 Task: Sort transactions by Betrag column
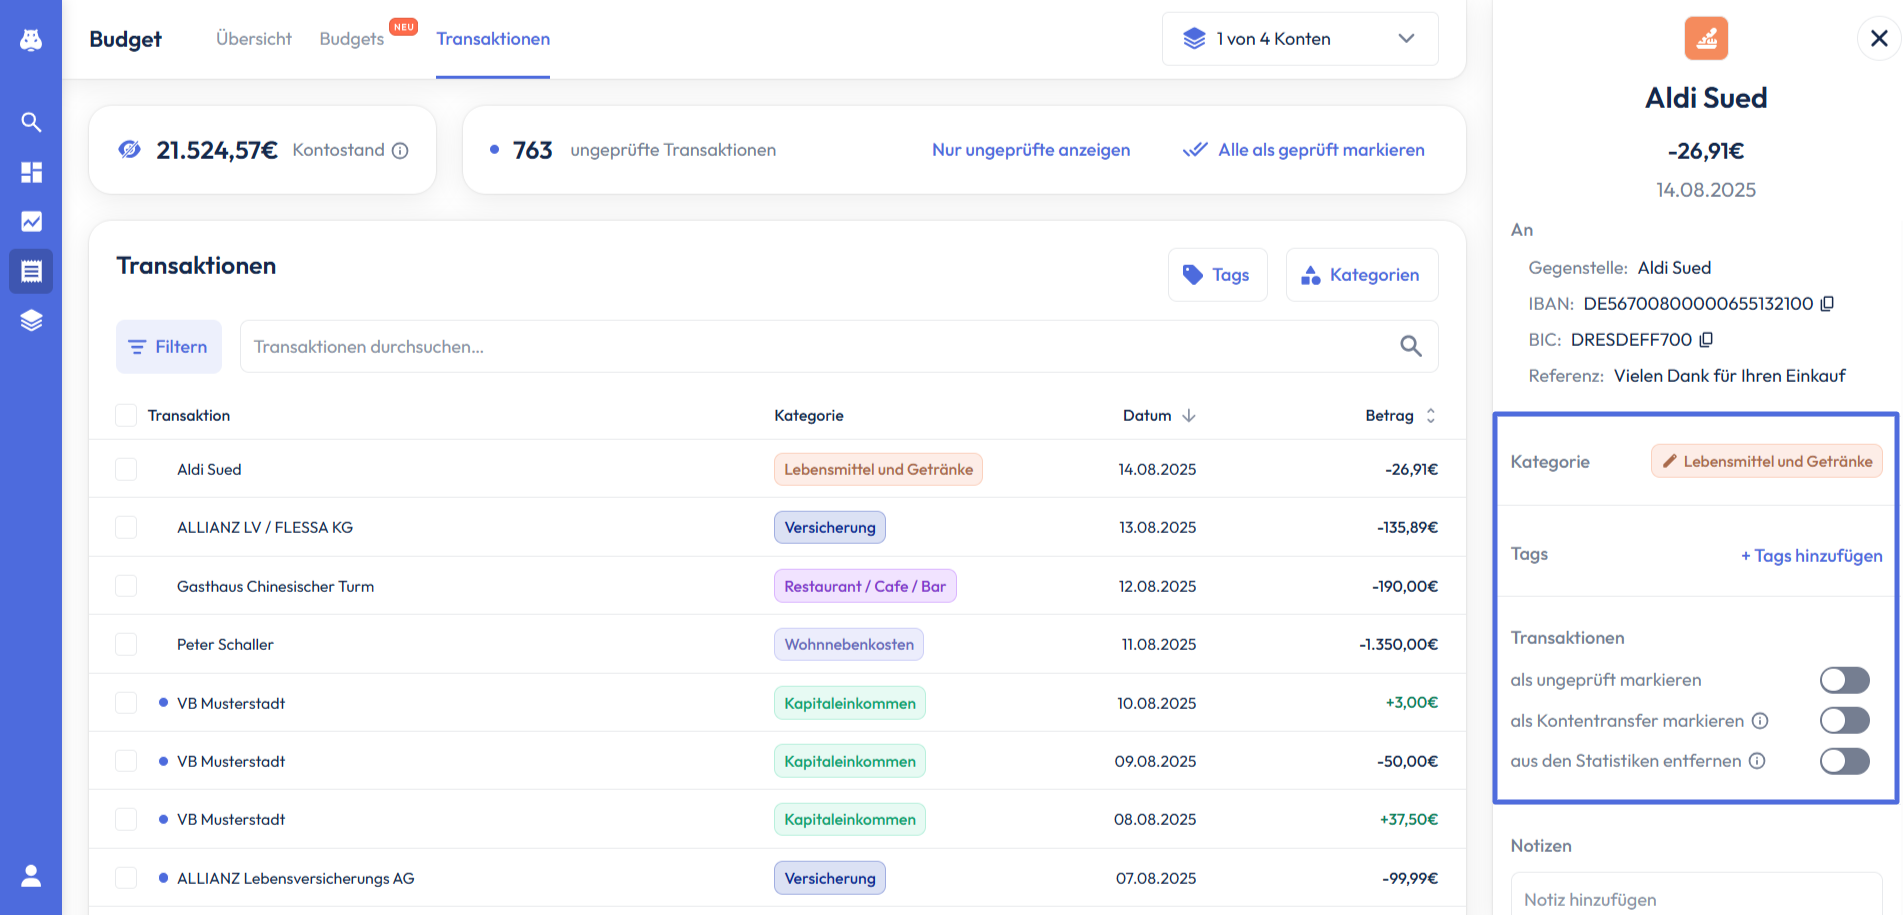[1430, 416]
